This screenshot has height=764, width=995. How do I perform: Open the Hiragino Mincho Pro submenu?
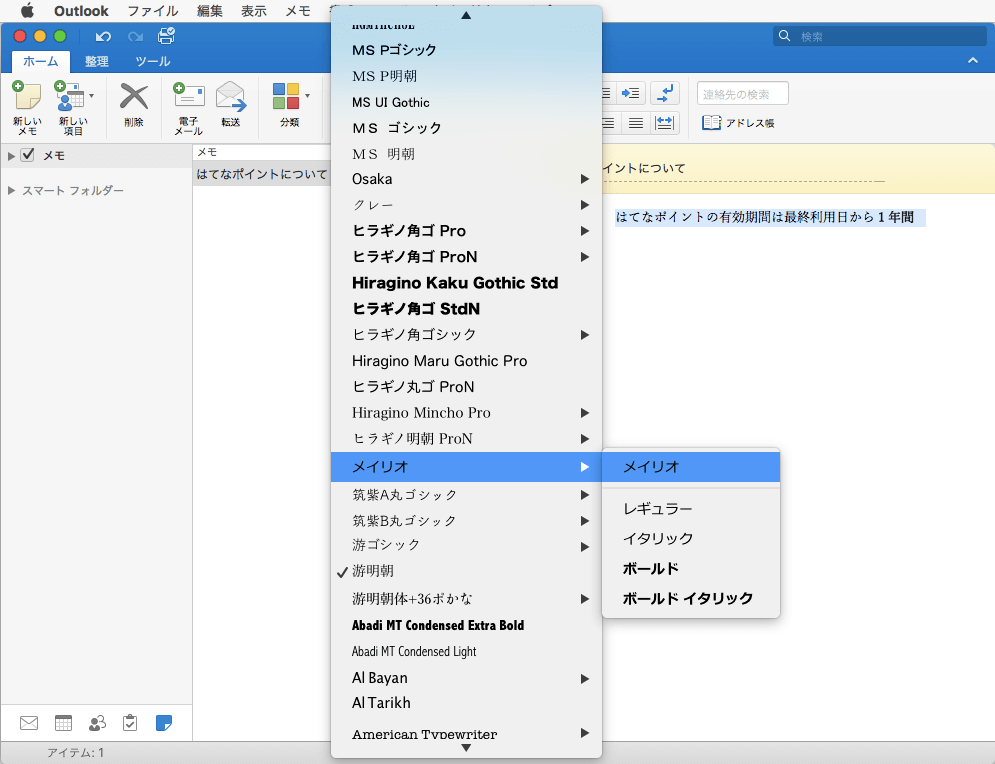click(x=466, y=413)
